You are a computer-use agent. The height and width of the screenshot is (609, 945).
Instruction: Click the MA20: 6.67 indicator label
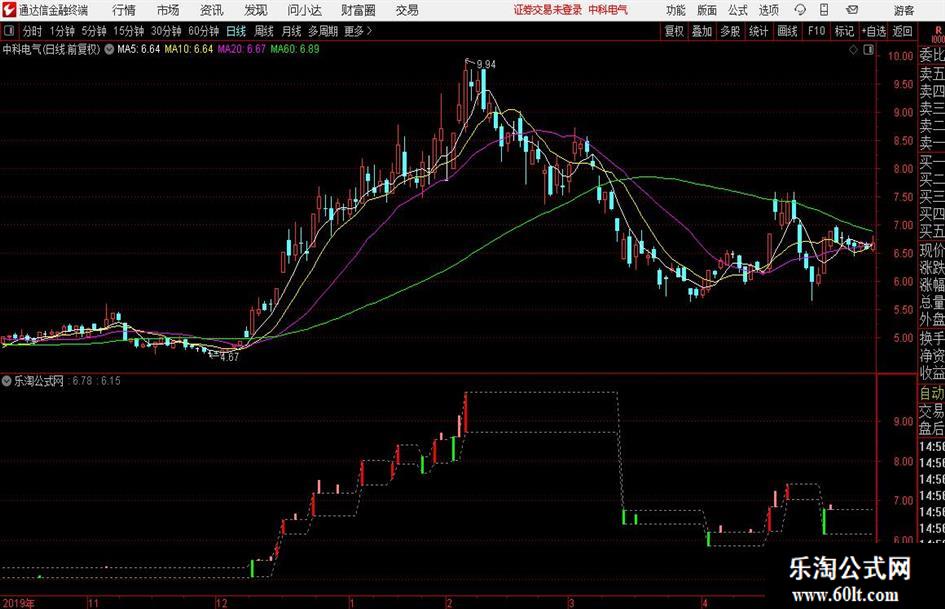click(x=241, y=49)
